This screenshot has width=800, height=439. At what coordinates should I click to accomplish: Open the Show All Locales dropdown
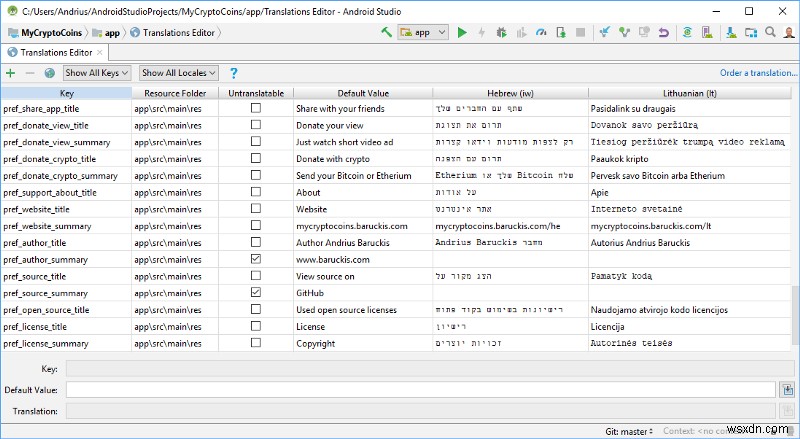point(178,73)
